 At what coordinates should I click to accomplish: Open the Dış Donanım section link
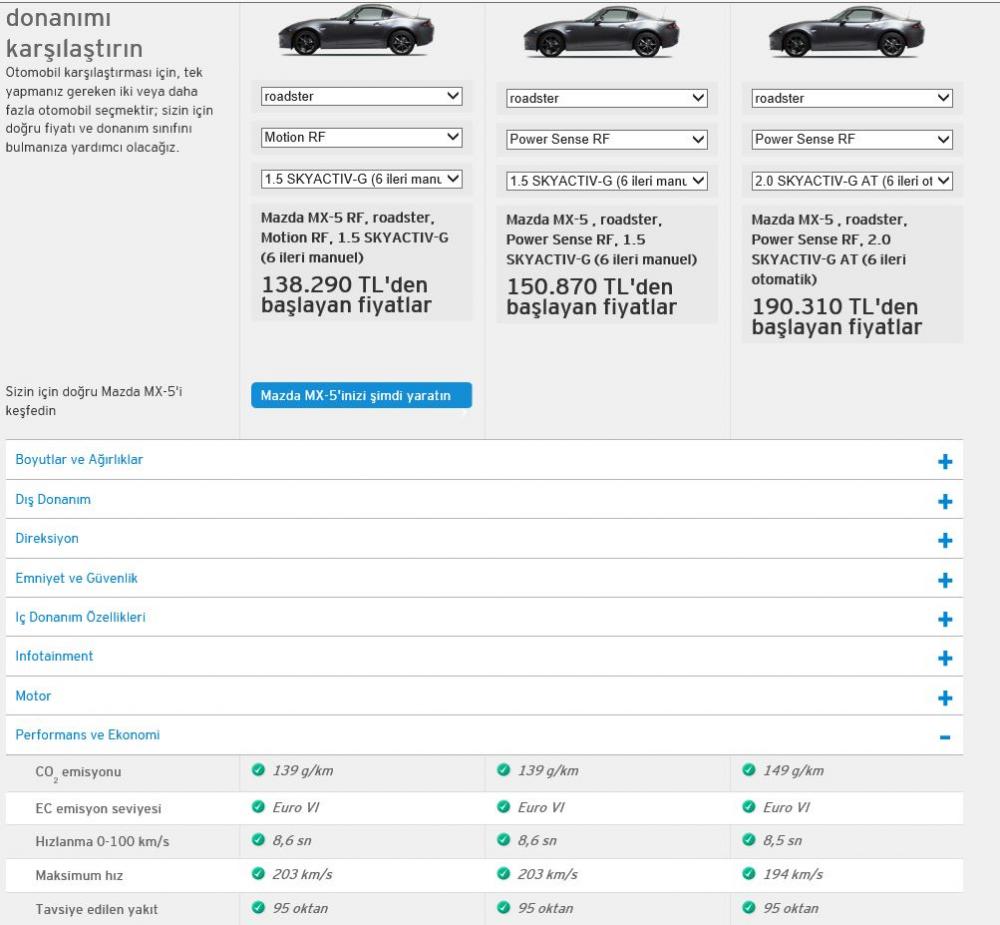point(53,500)
